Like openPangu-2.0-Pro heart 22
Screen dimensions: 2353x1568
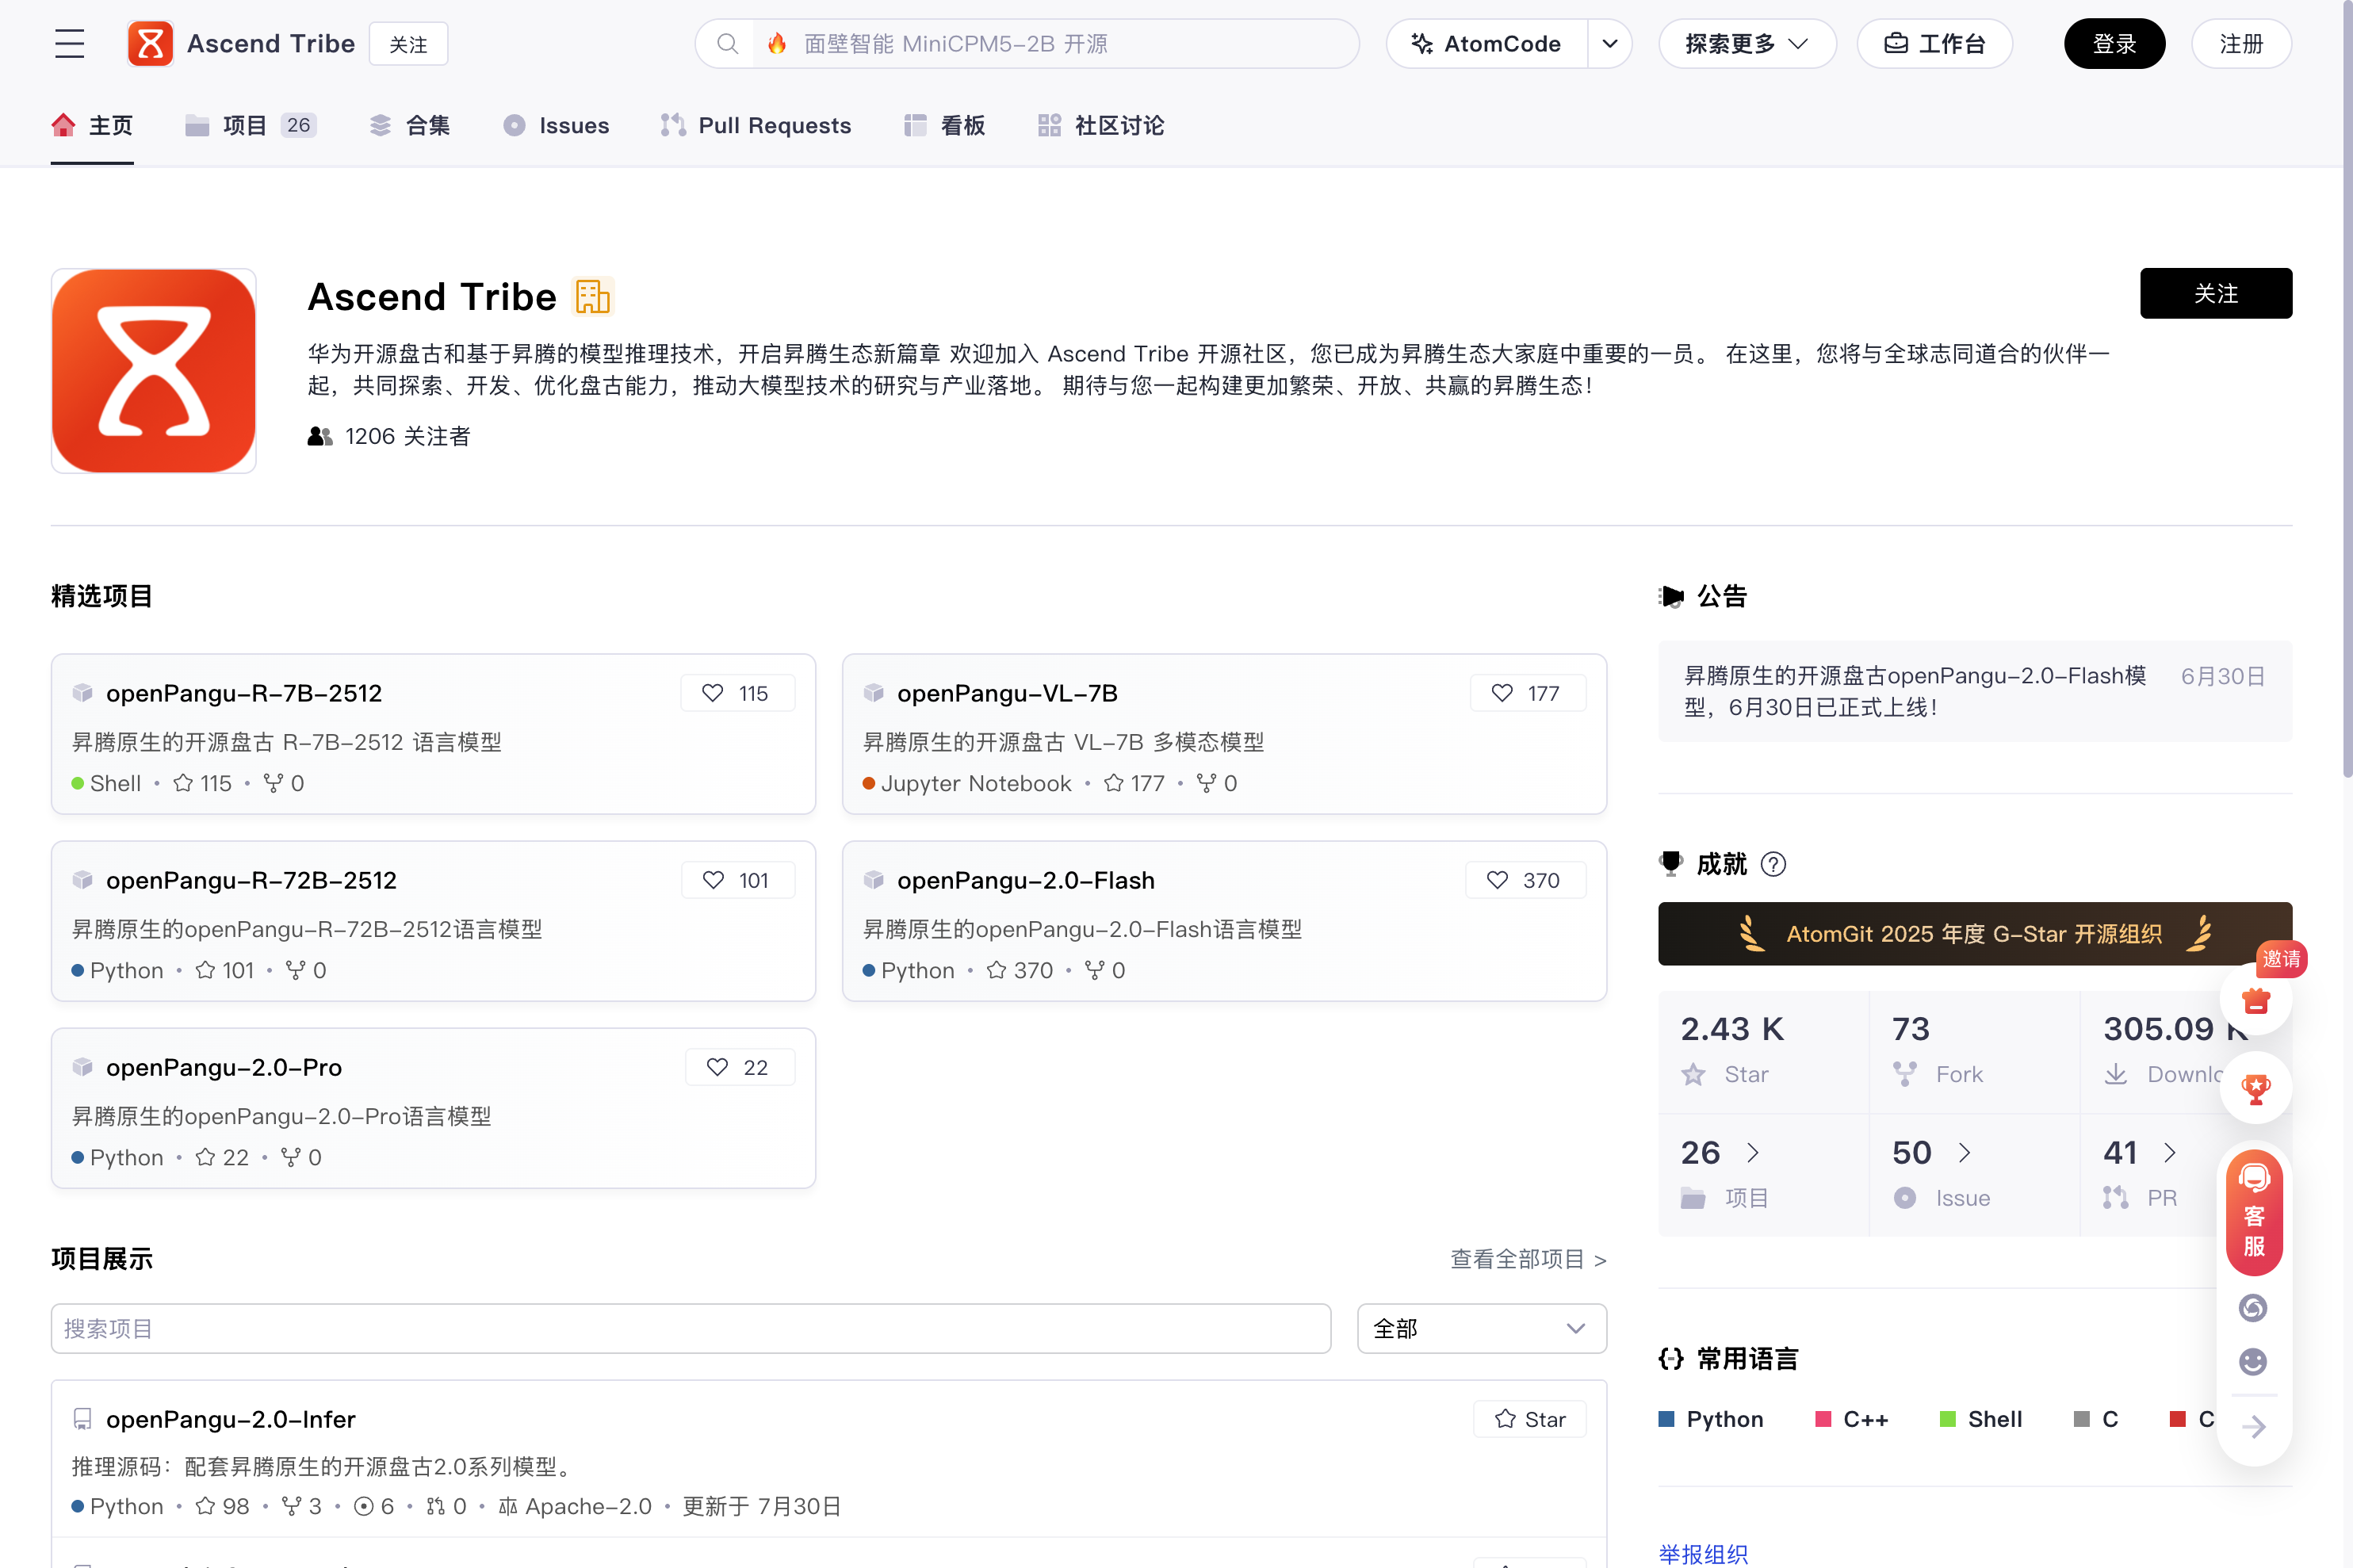click(739, 1067)
